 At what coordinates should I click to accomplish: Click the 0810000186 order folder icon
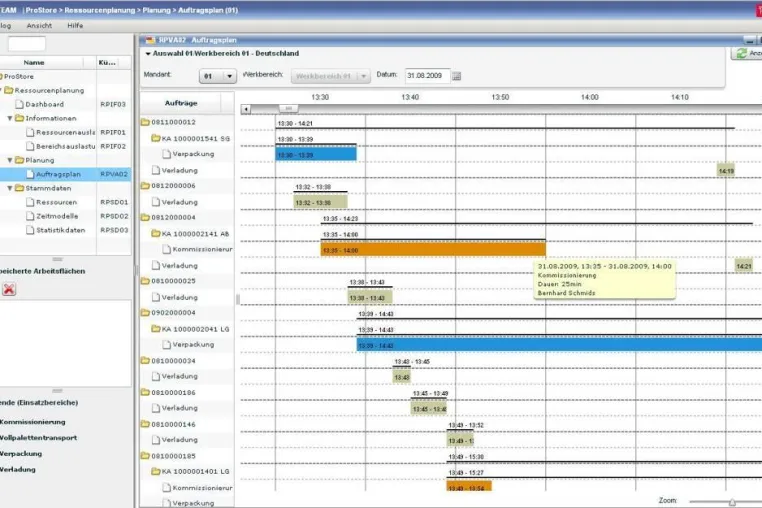[x=145, y=392]
